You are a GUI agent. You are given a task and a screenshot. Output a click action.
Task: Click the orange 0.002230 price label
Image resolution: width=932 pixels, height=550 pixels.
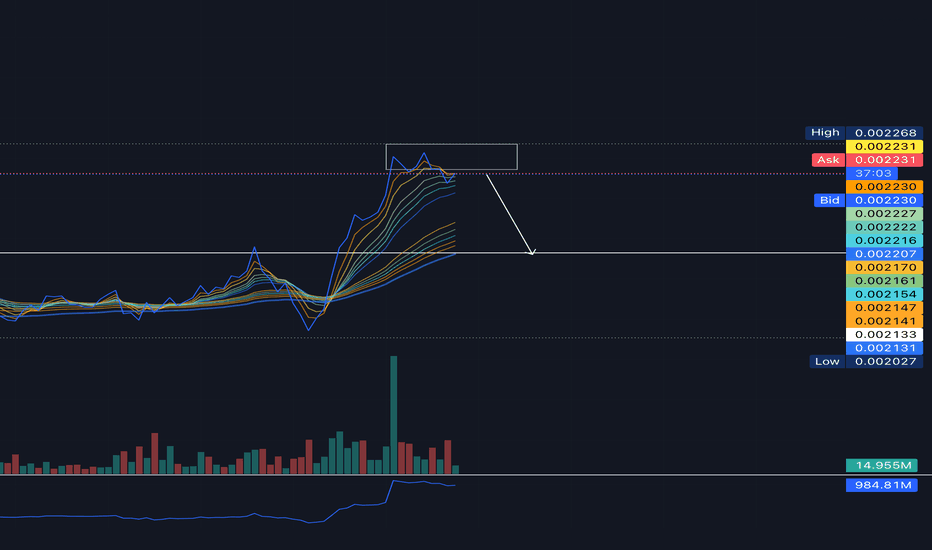pyautogui.click(x=884, y=187)
